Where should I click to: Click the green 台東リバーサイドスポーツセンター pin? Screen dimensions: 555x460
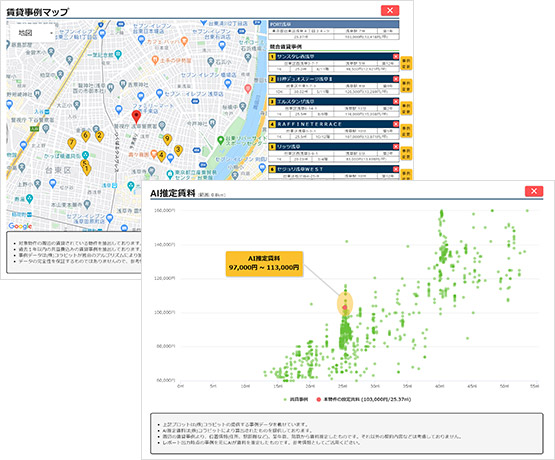click(221, 140)
